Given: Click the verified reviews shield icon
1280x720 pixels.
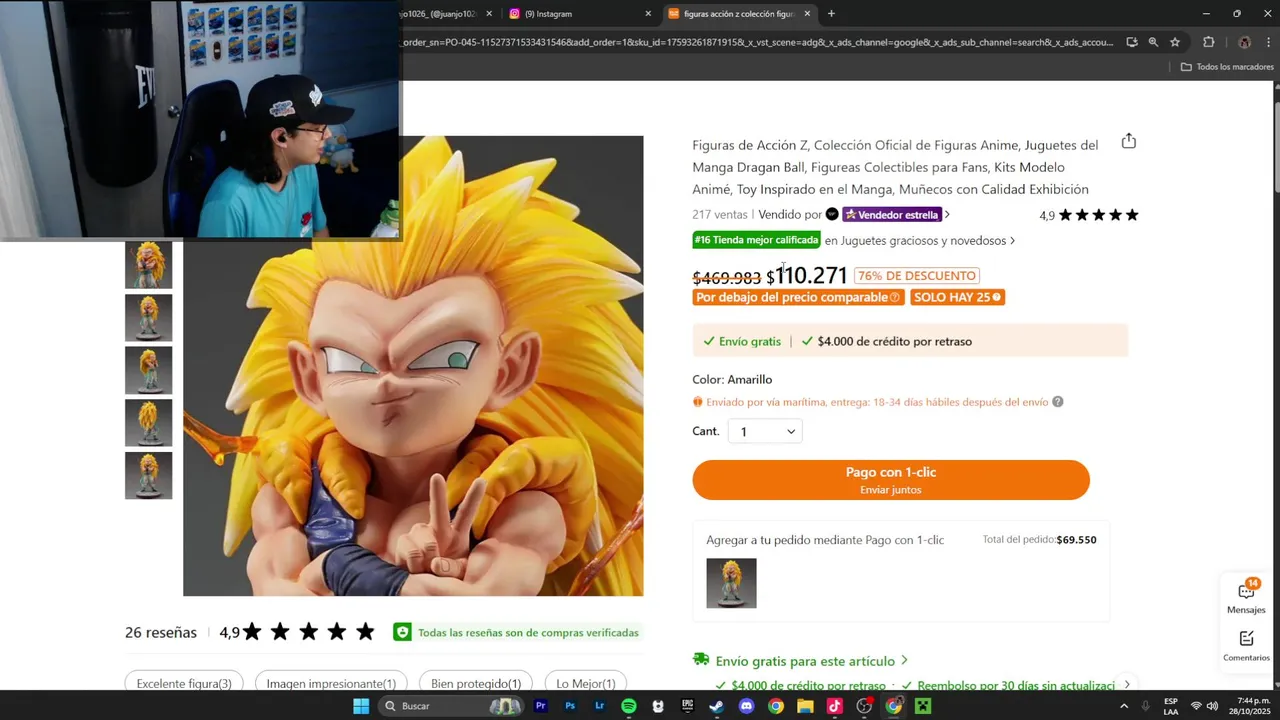Looking at the screenshot, I should tap(402, 632).
